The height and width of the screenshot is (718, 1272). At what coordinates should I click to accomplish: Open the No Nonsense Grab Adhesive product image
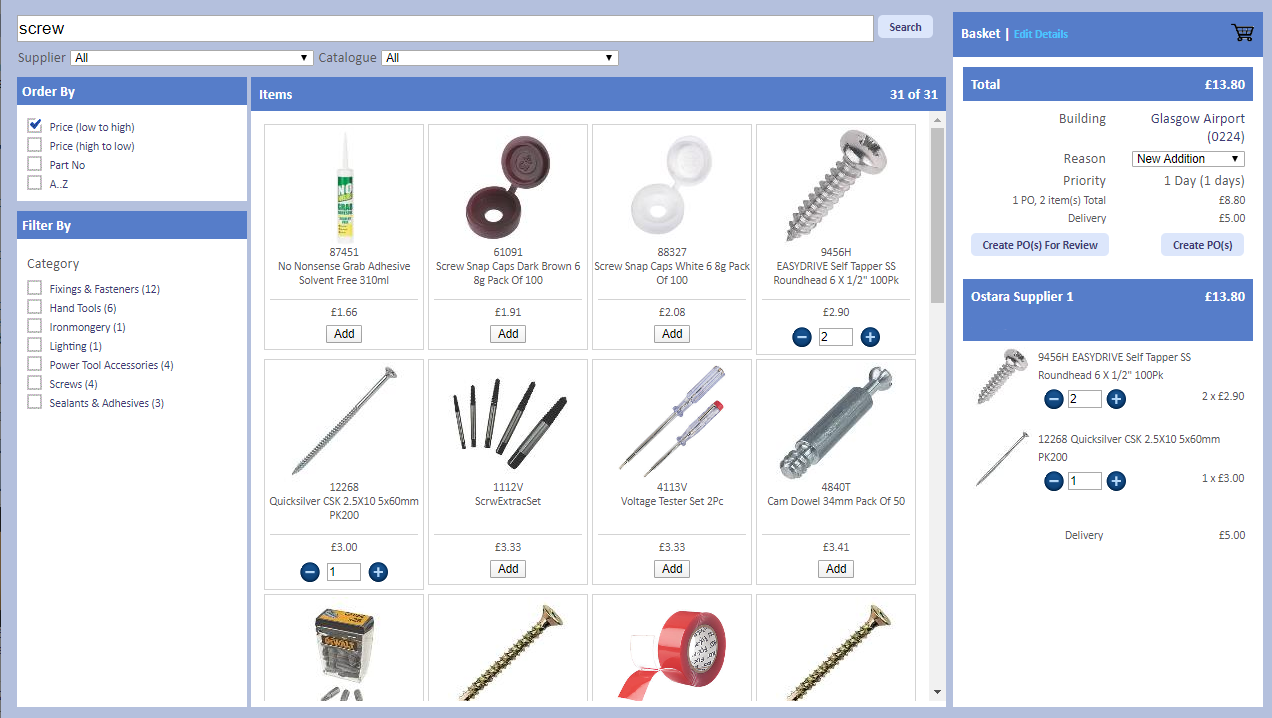click(344, 185)
